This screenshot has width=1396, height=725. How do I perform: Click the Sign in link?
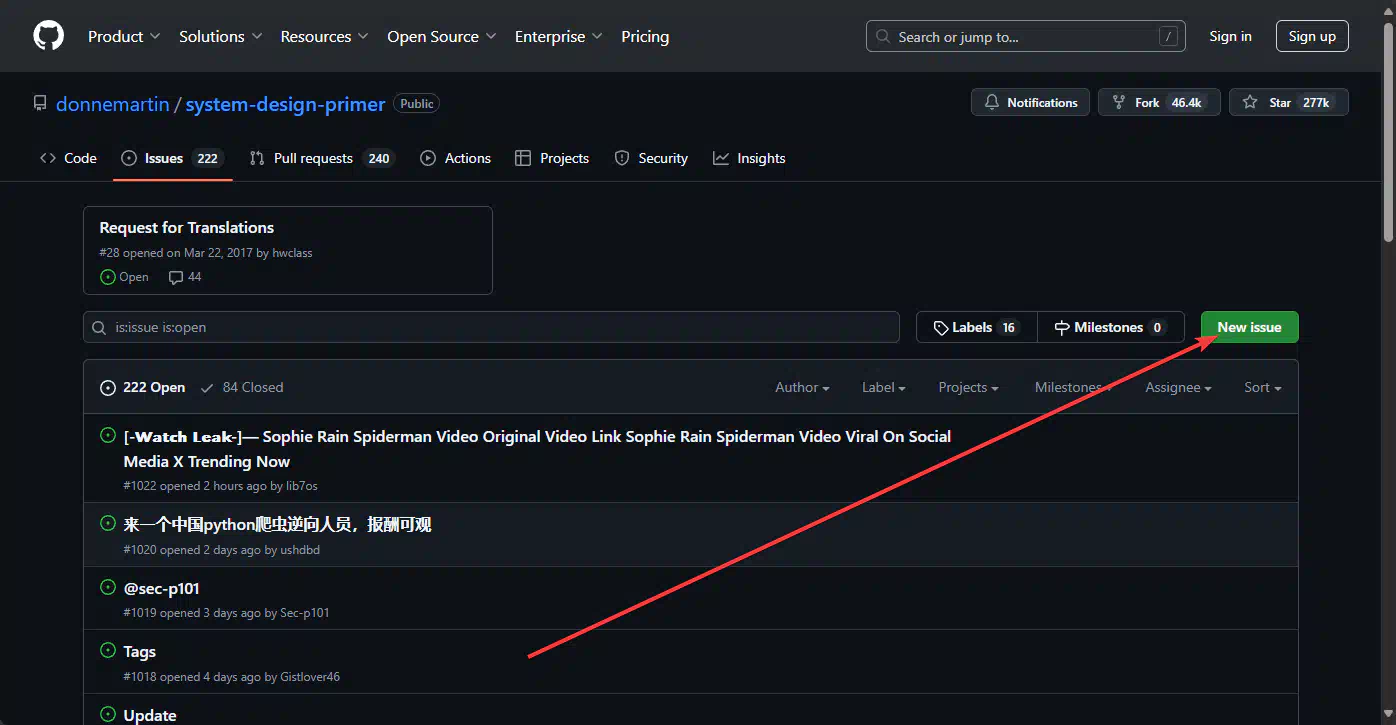(1230, 36)
